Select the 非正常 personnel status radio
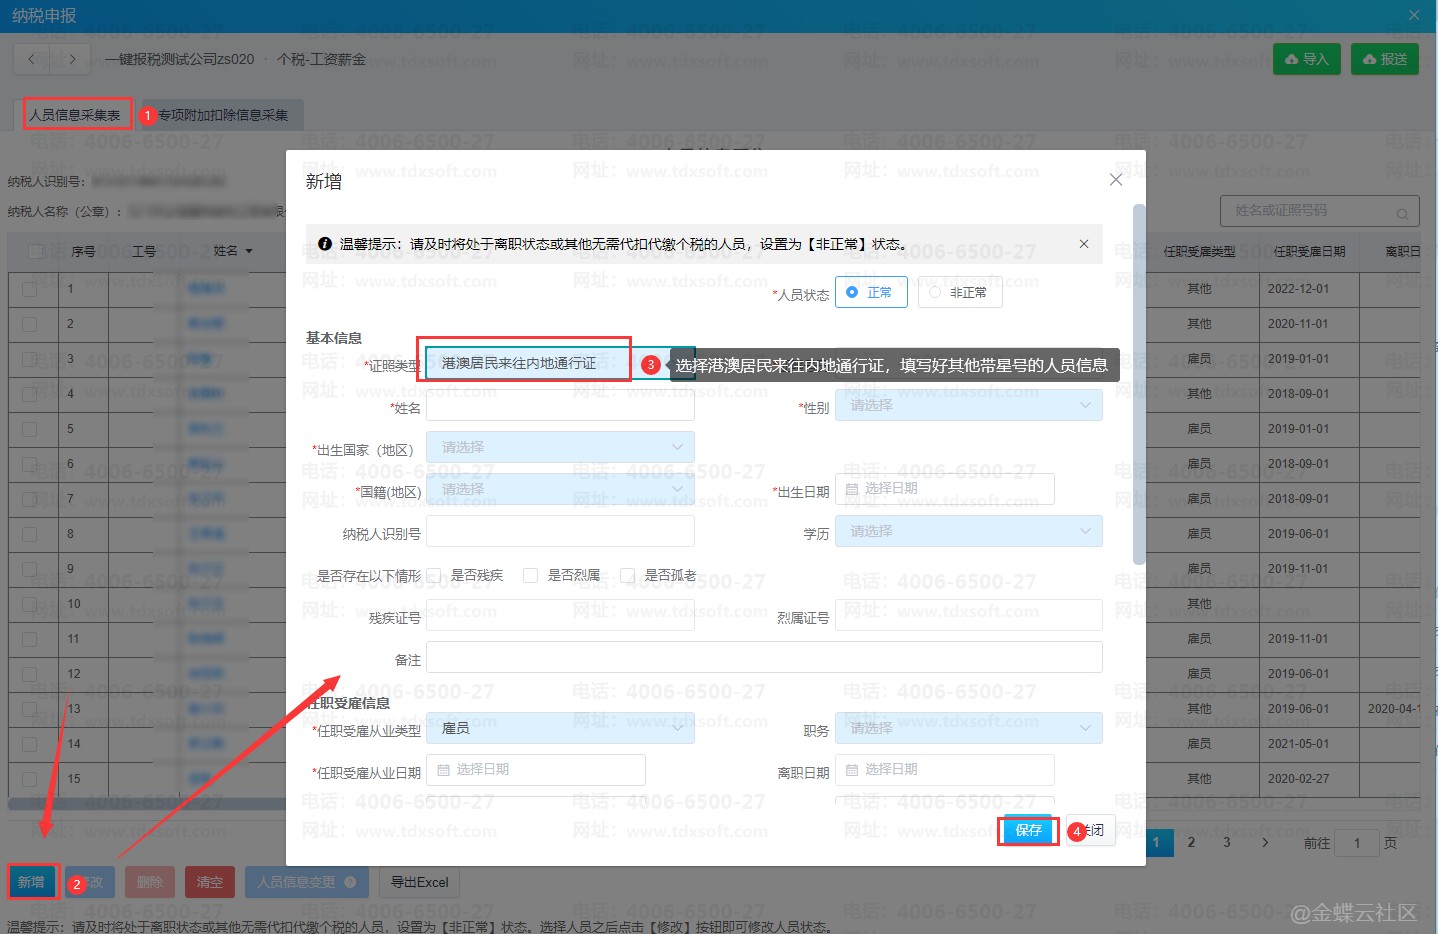1438x934 pixels. pos(935,293)
